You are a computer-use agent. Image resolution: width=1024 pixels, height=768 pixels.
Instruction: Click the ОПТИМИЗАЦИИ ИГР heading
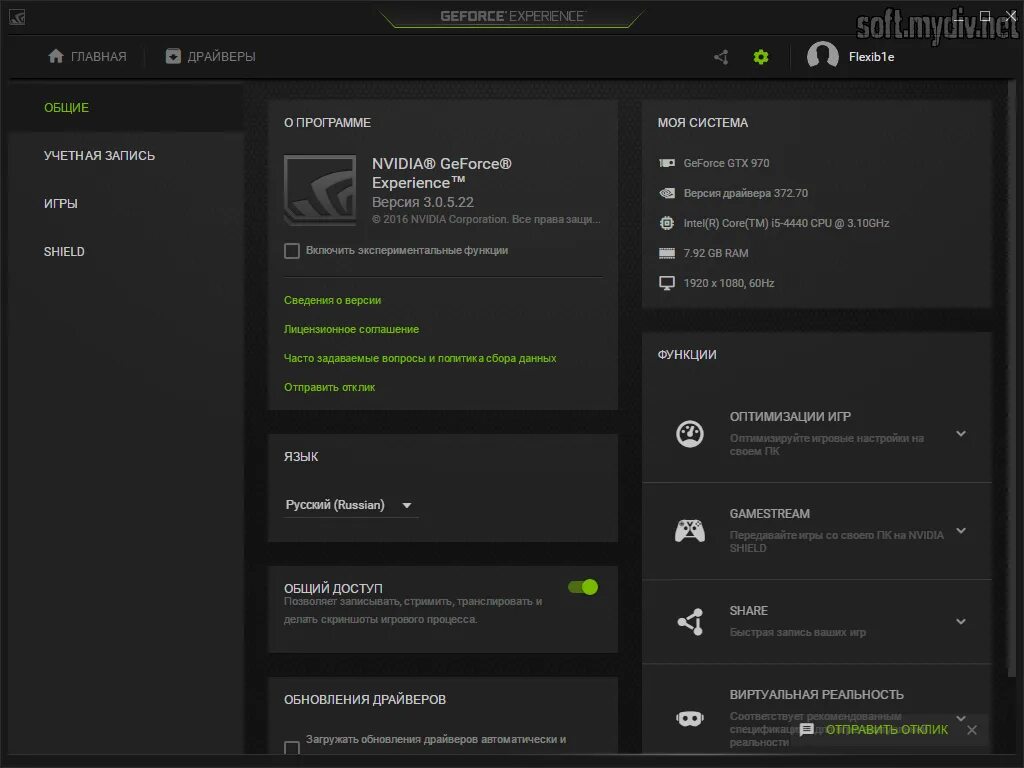coord(790,417)
